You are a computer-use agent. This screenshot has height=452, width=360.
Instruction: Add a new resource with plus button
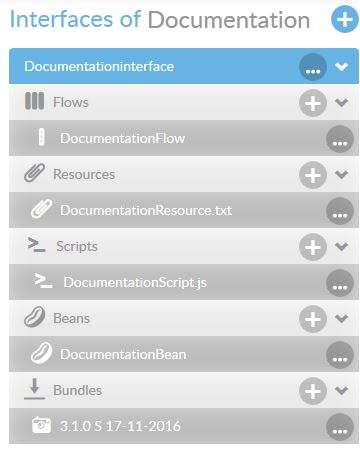tap(313, 175)
